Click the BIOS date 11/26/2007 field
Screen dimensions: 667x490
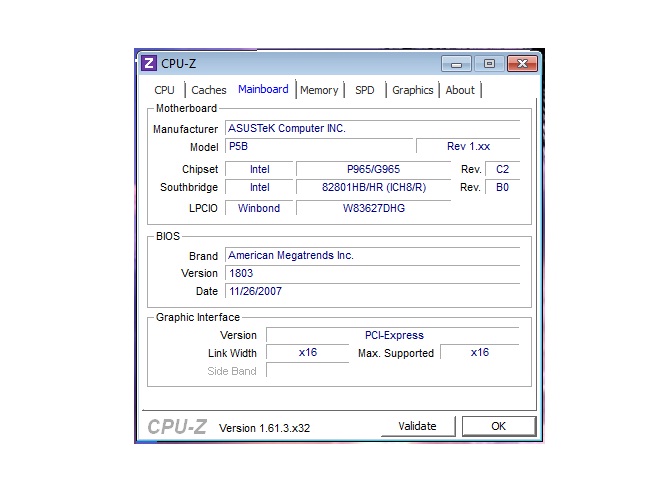click(x=373, y=291)
